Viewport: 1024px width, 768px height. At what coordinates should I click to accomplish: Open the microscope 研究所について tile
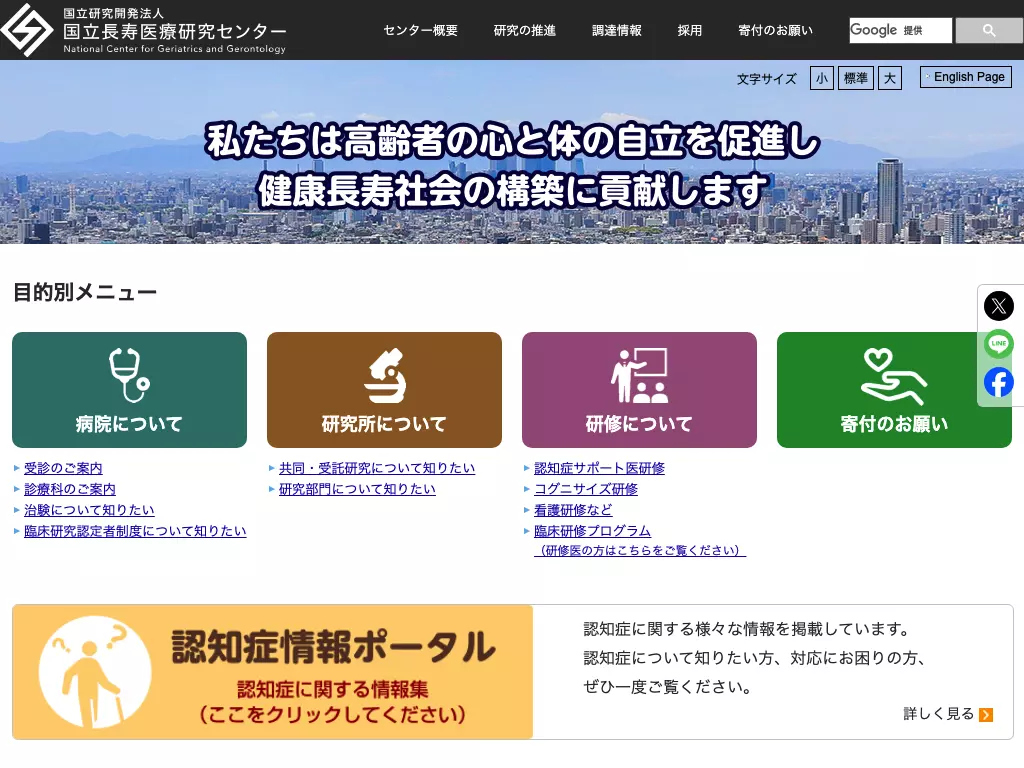tap(384, 390)
